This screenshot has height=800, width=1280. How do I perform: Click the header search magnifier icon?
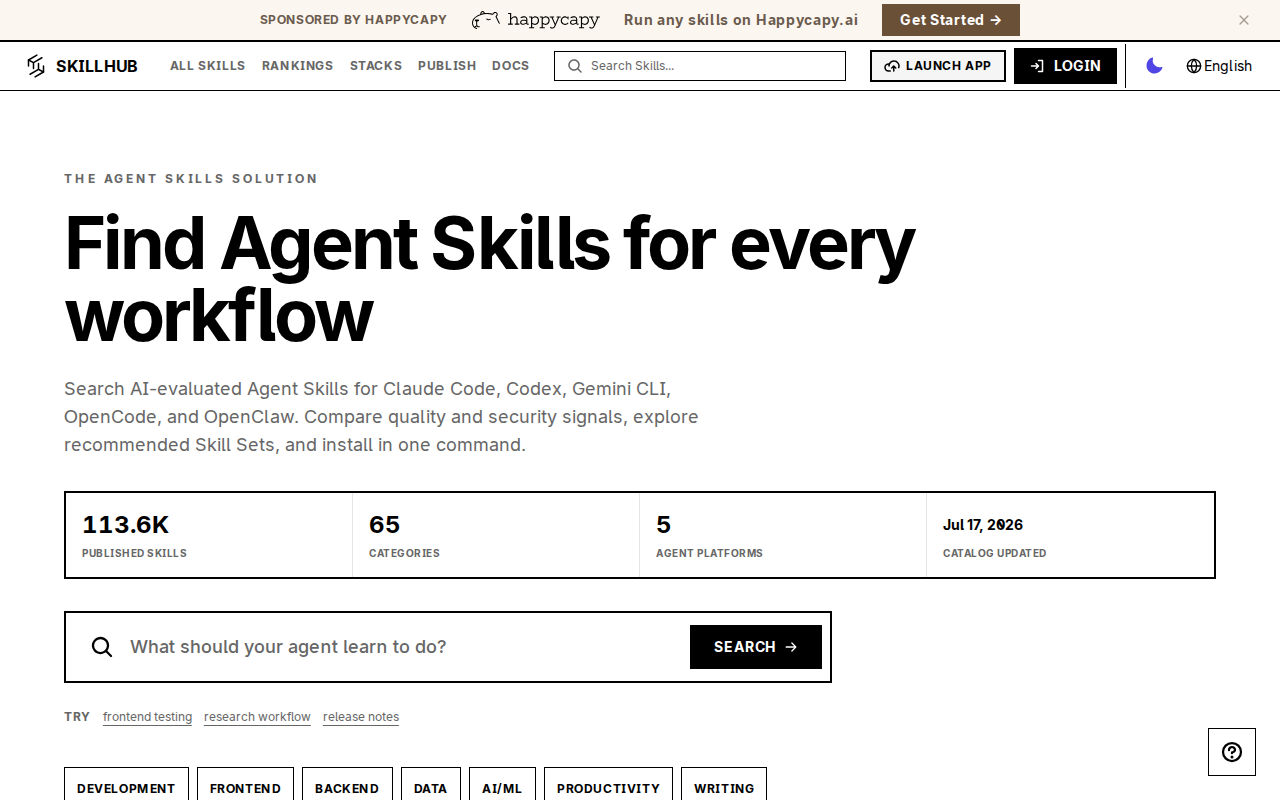[575, 66]
